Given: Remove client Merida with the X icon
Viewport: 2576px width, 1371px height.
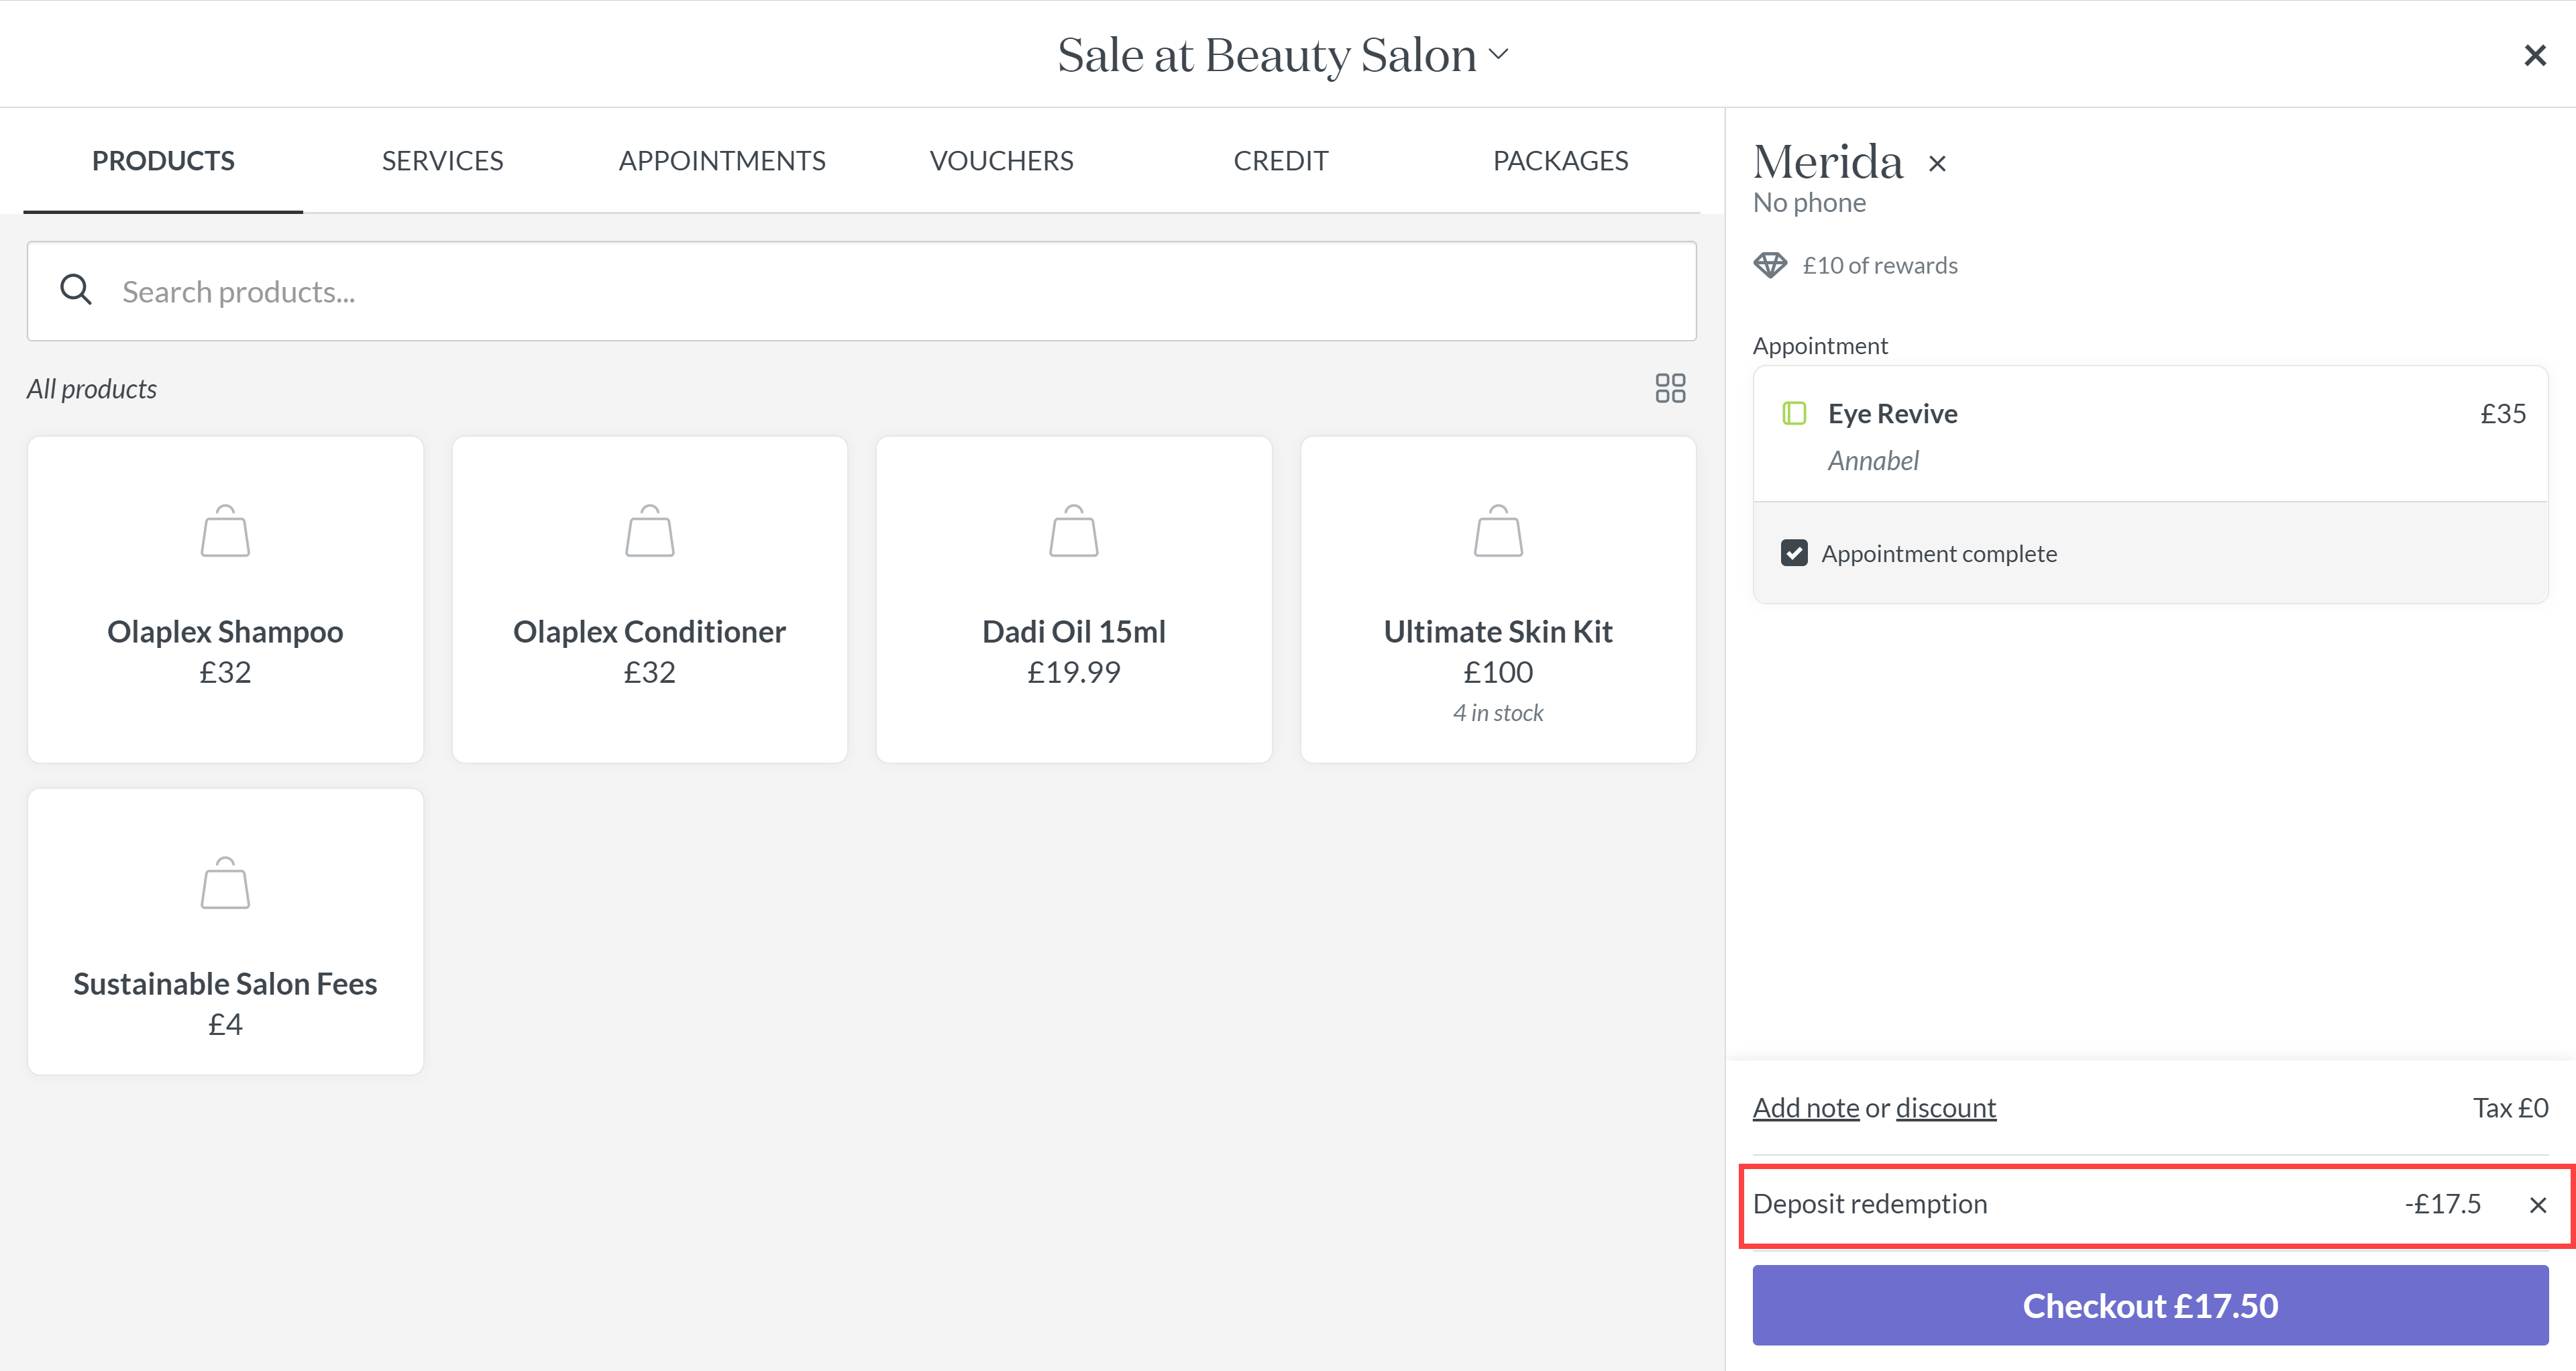Looking at the screenshot, I should pyautogui.click(x=1937, y=164).
